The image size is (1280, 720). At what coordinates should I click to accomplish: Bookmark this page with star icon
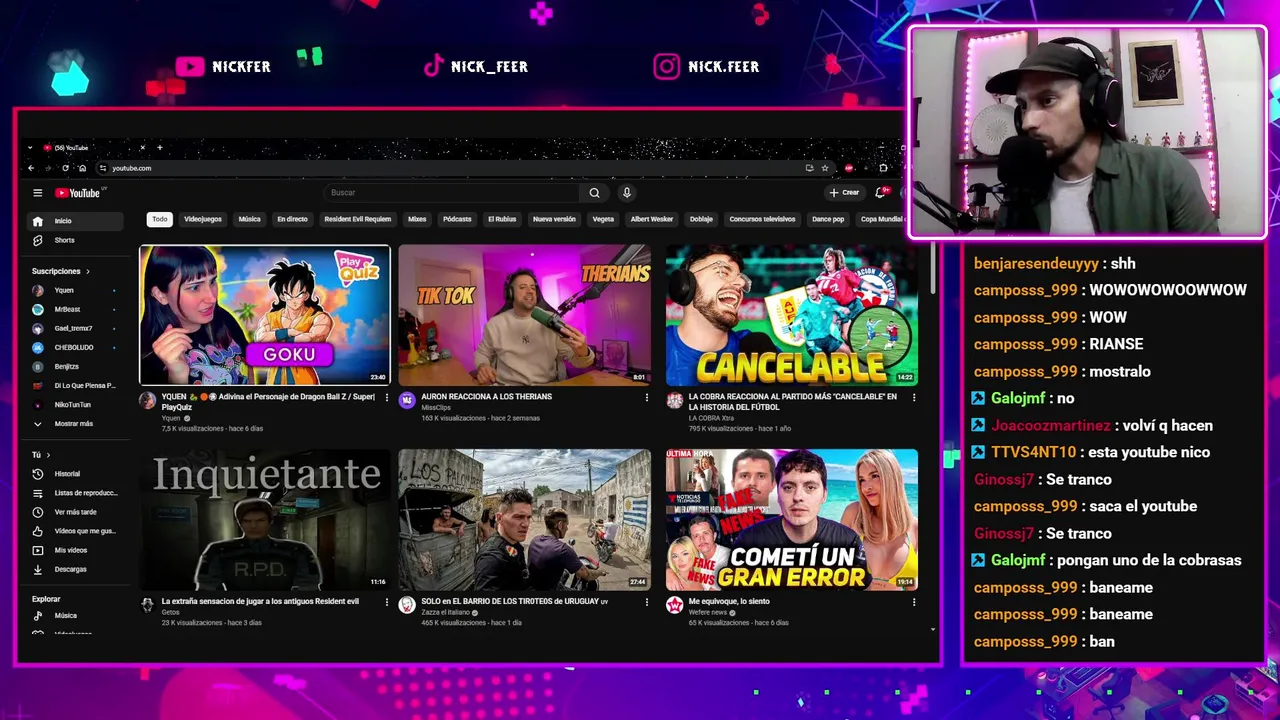point(824,168)
